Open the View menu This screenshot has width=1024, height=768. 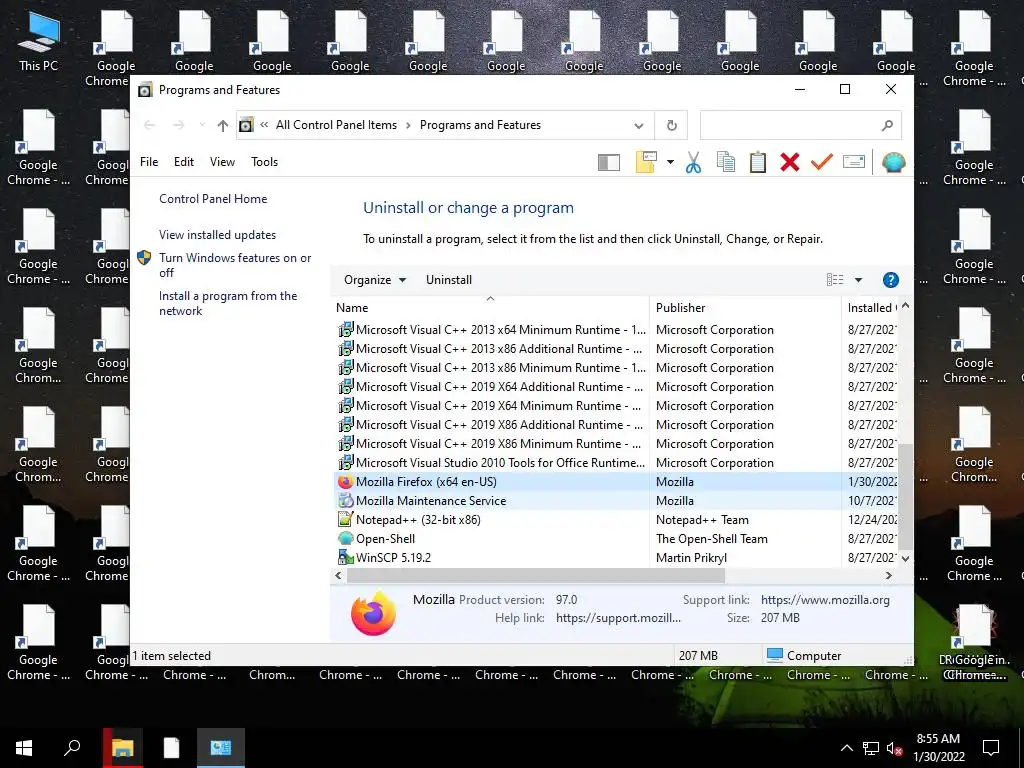(222, 162)
